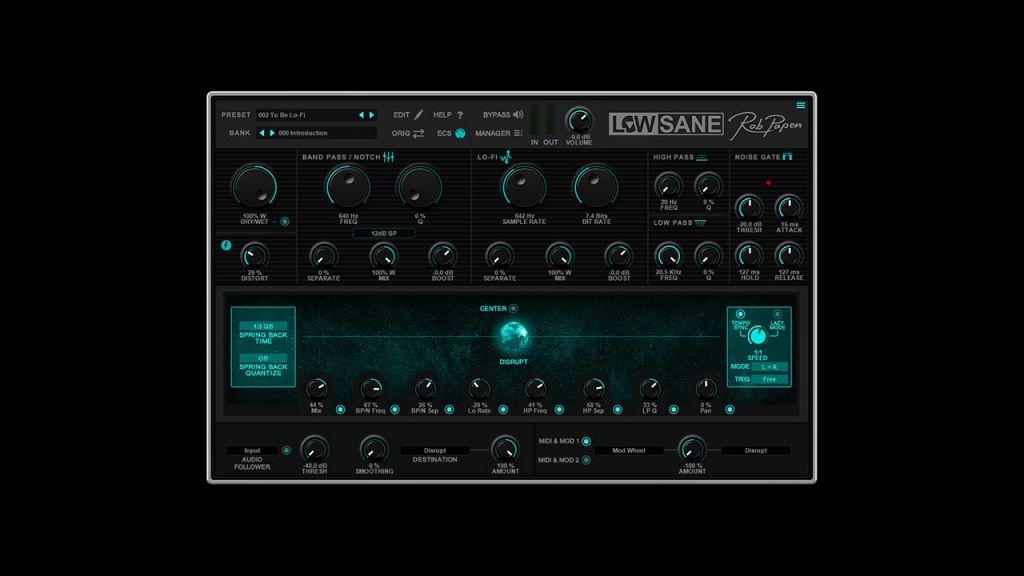1024x576 pixels.
Task: Select MIDI & MOD 2 radio button
Action: click(586, 460)
